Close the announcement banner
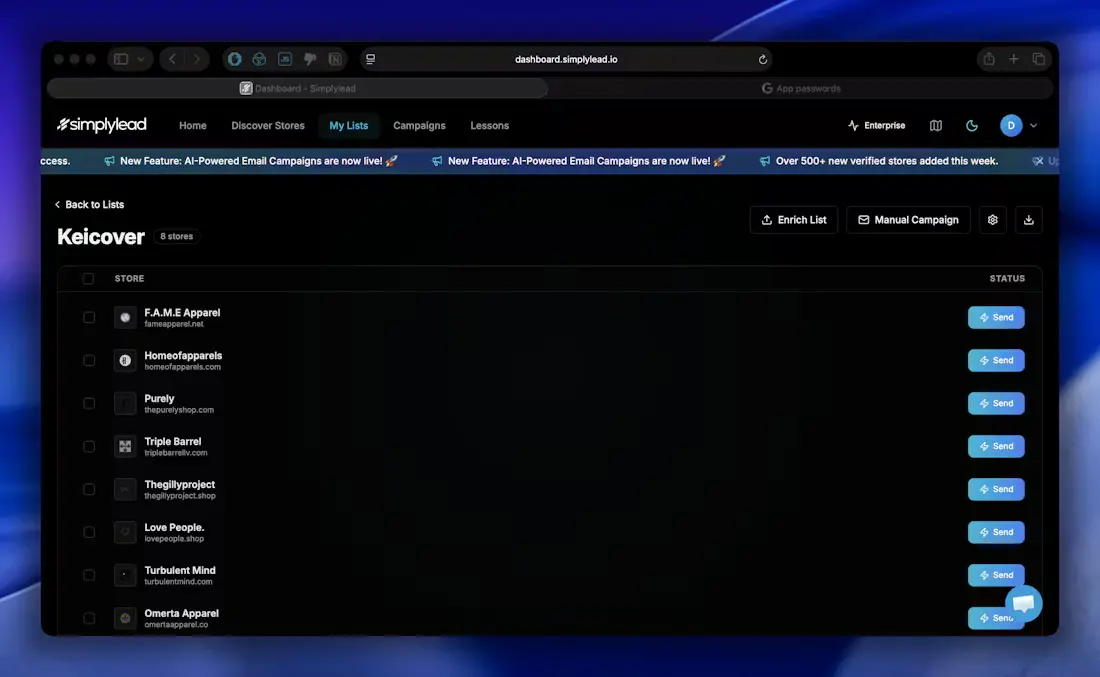The image size is (1100, 677). tap(1038, 161)
